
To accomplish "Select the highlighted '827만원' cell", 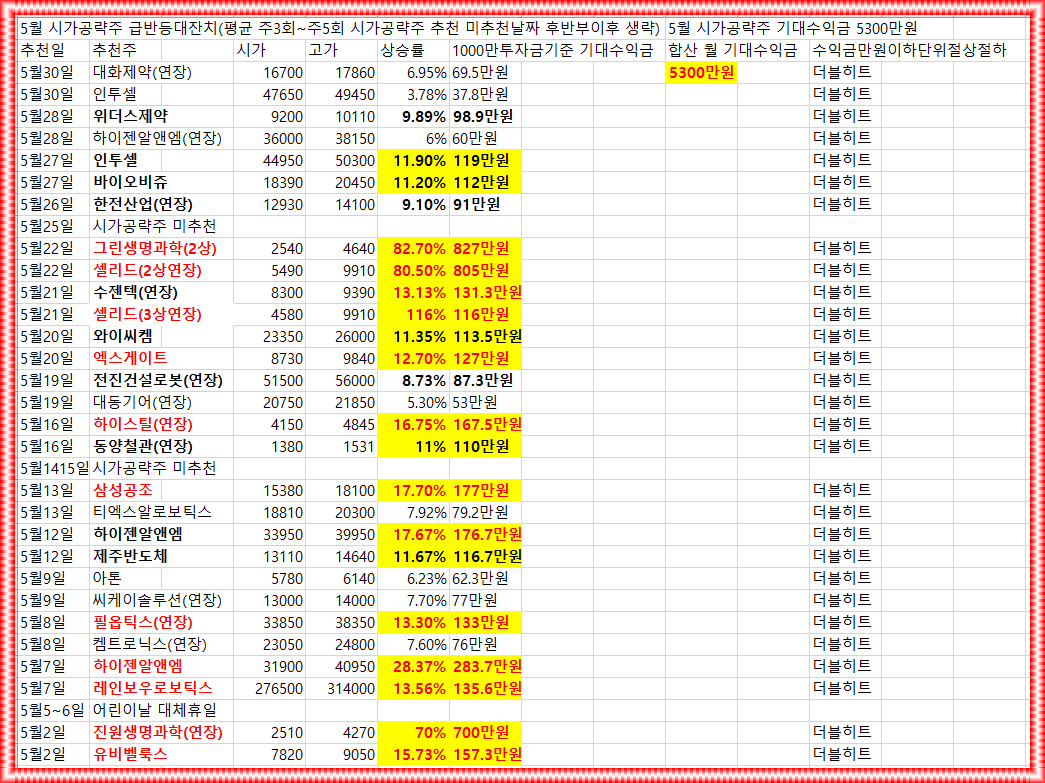I will (x=485, y=248).
